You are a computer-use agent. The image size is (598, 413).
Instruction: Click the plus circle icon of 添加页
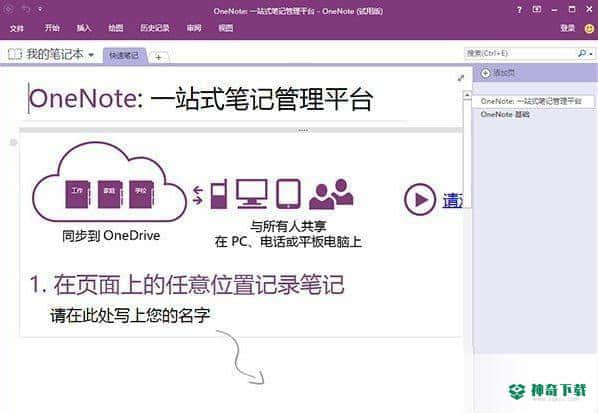(x=485, y=73)
